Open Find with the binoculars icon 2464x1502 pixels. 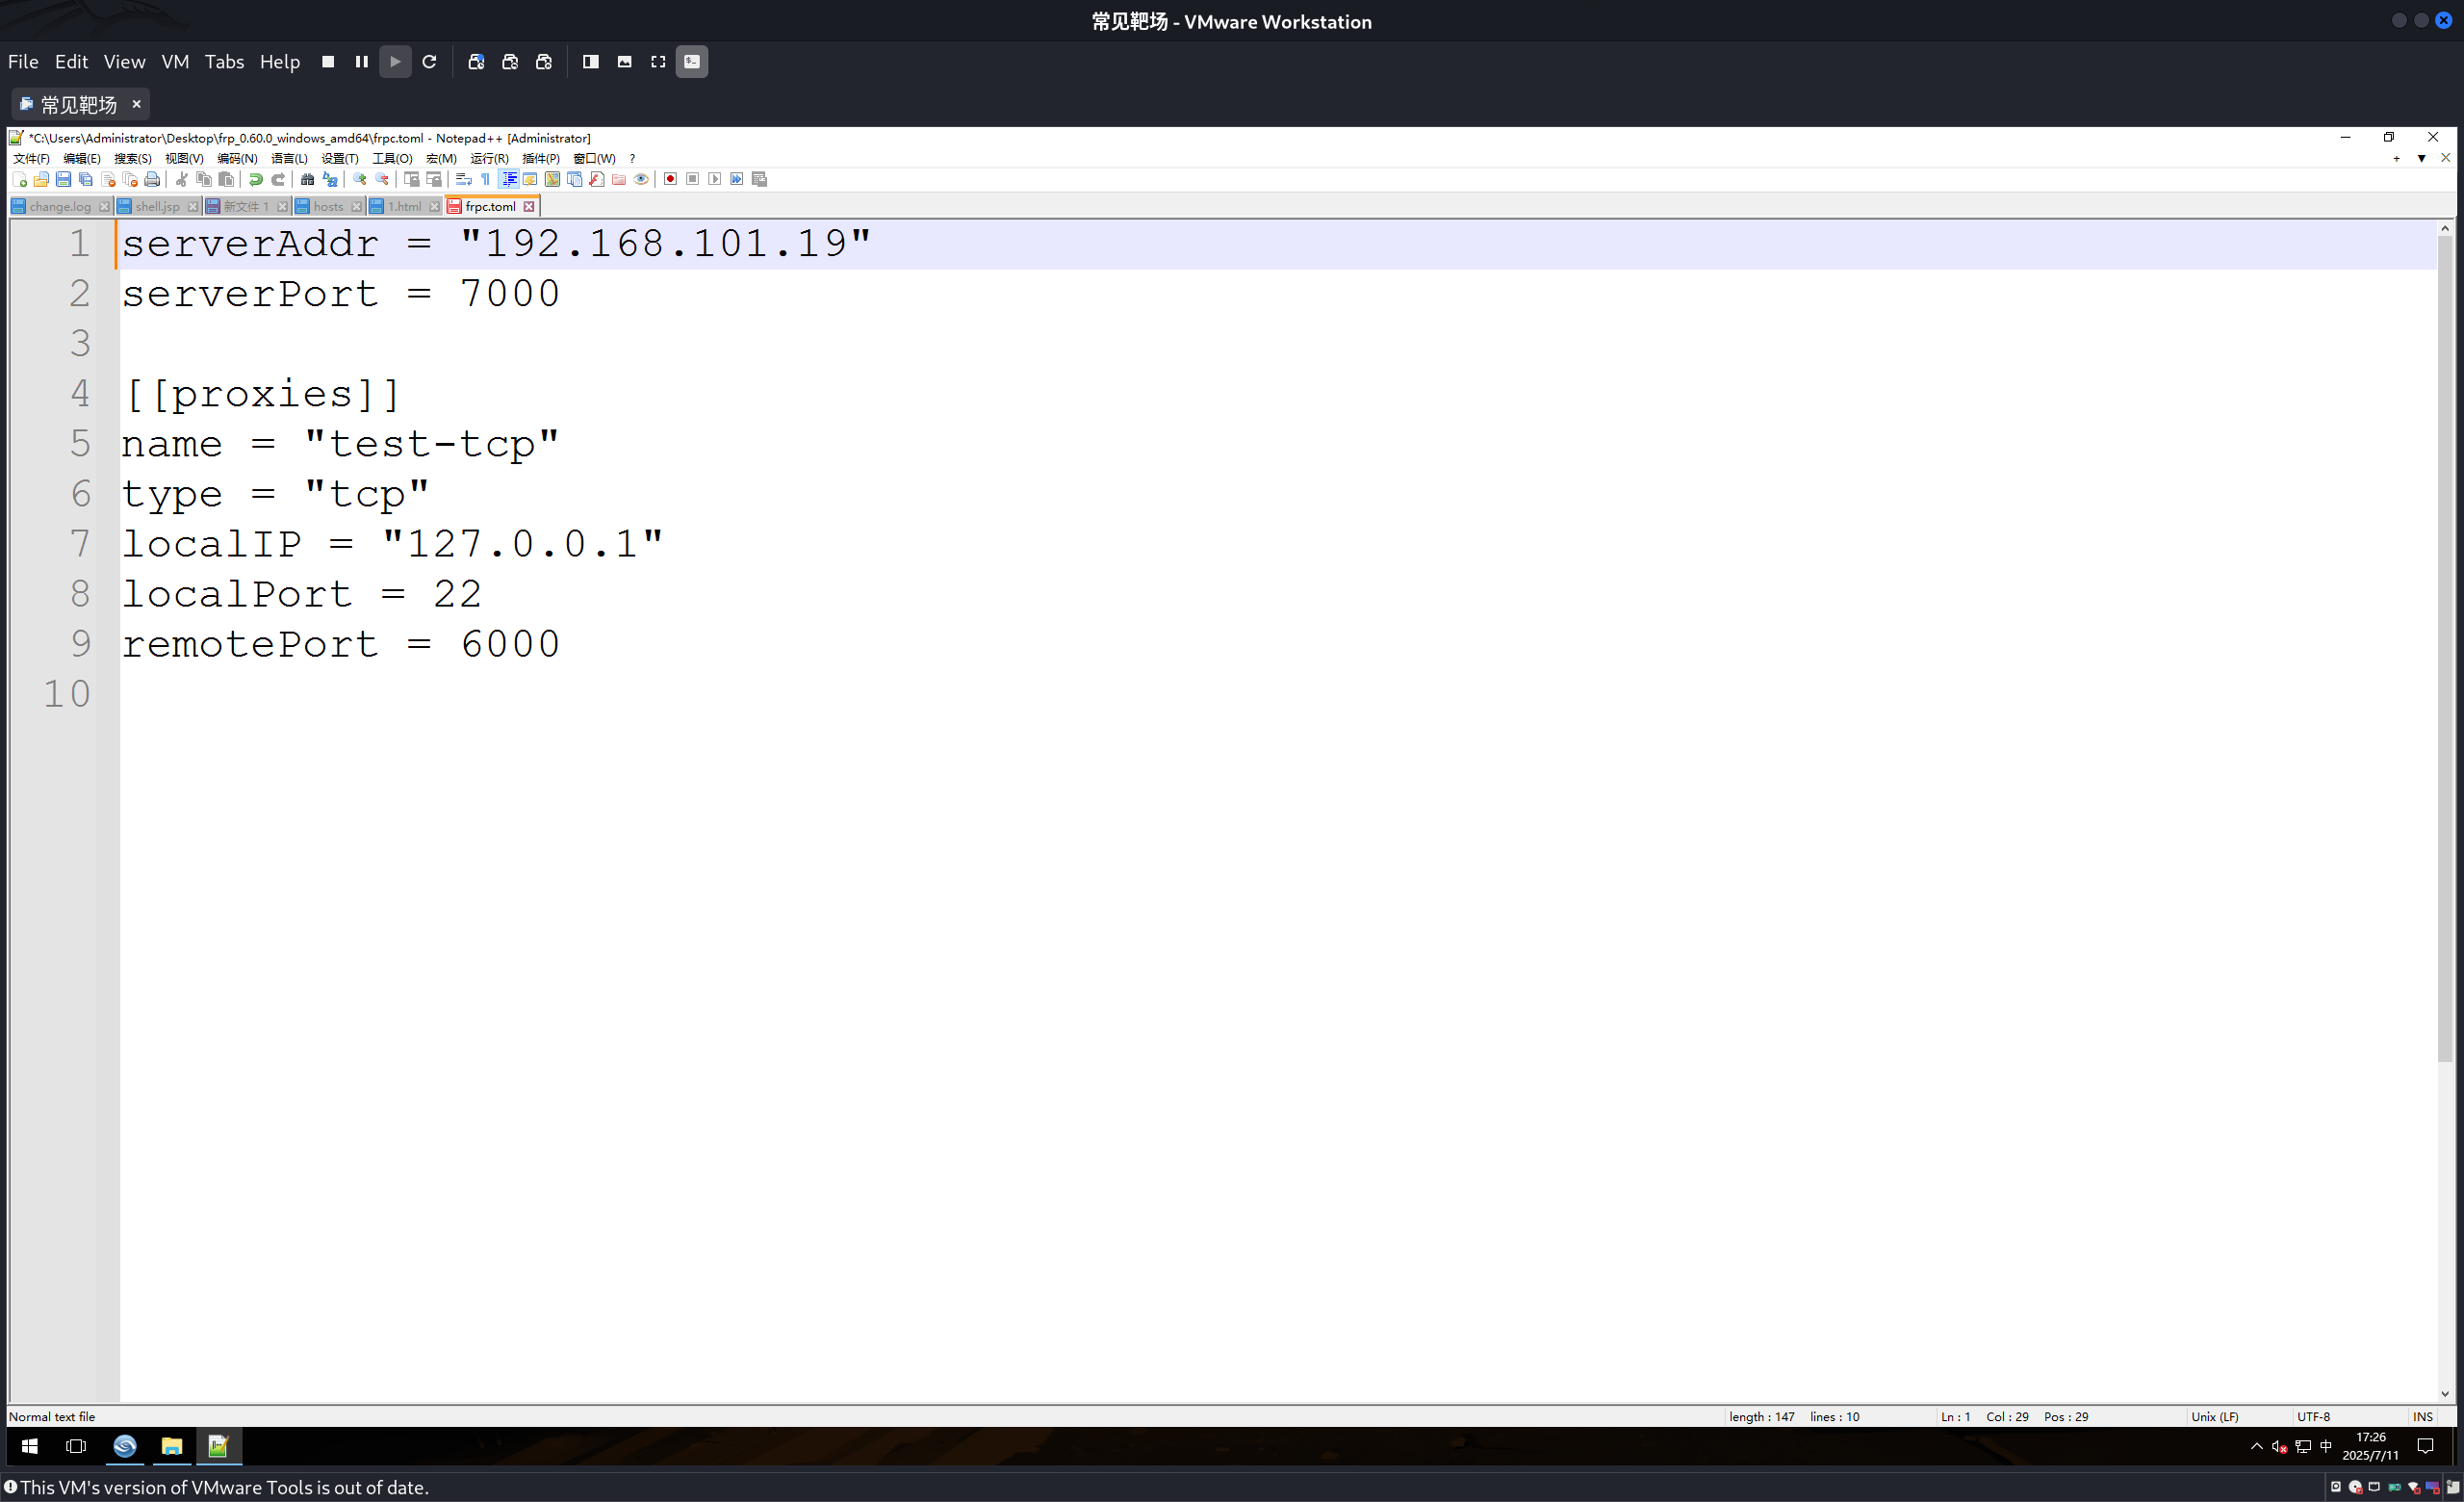[307, 179]
